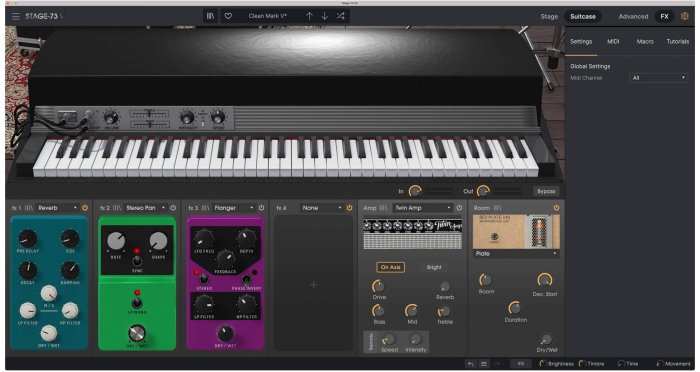700x372 pixels.
Task: Open Midi Channel All dropdown
Action: (x=658, y=78)
